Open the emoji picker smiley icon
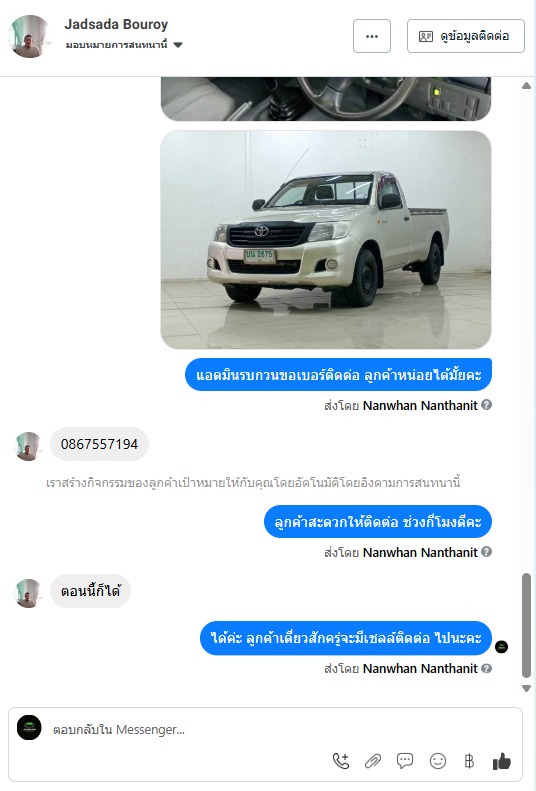This screenshot has height=791, width=536. coord(438,761)
